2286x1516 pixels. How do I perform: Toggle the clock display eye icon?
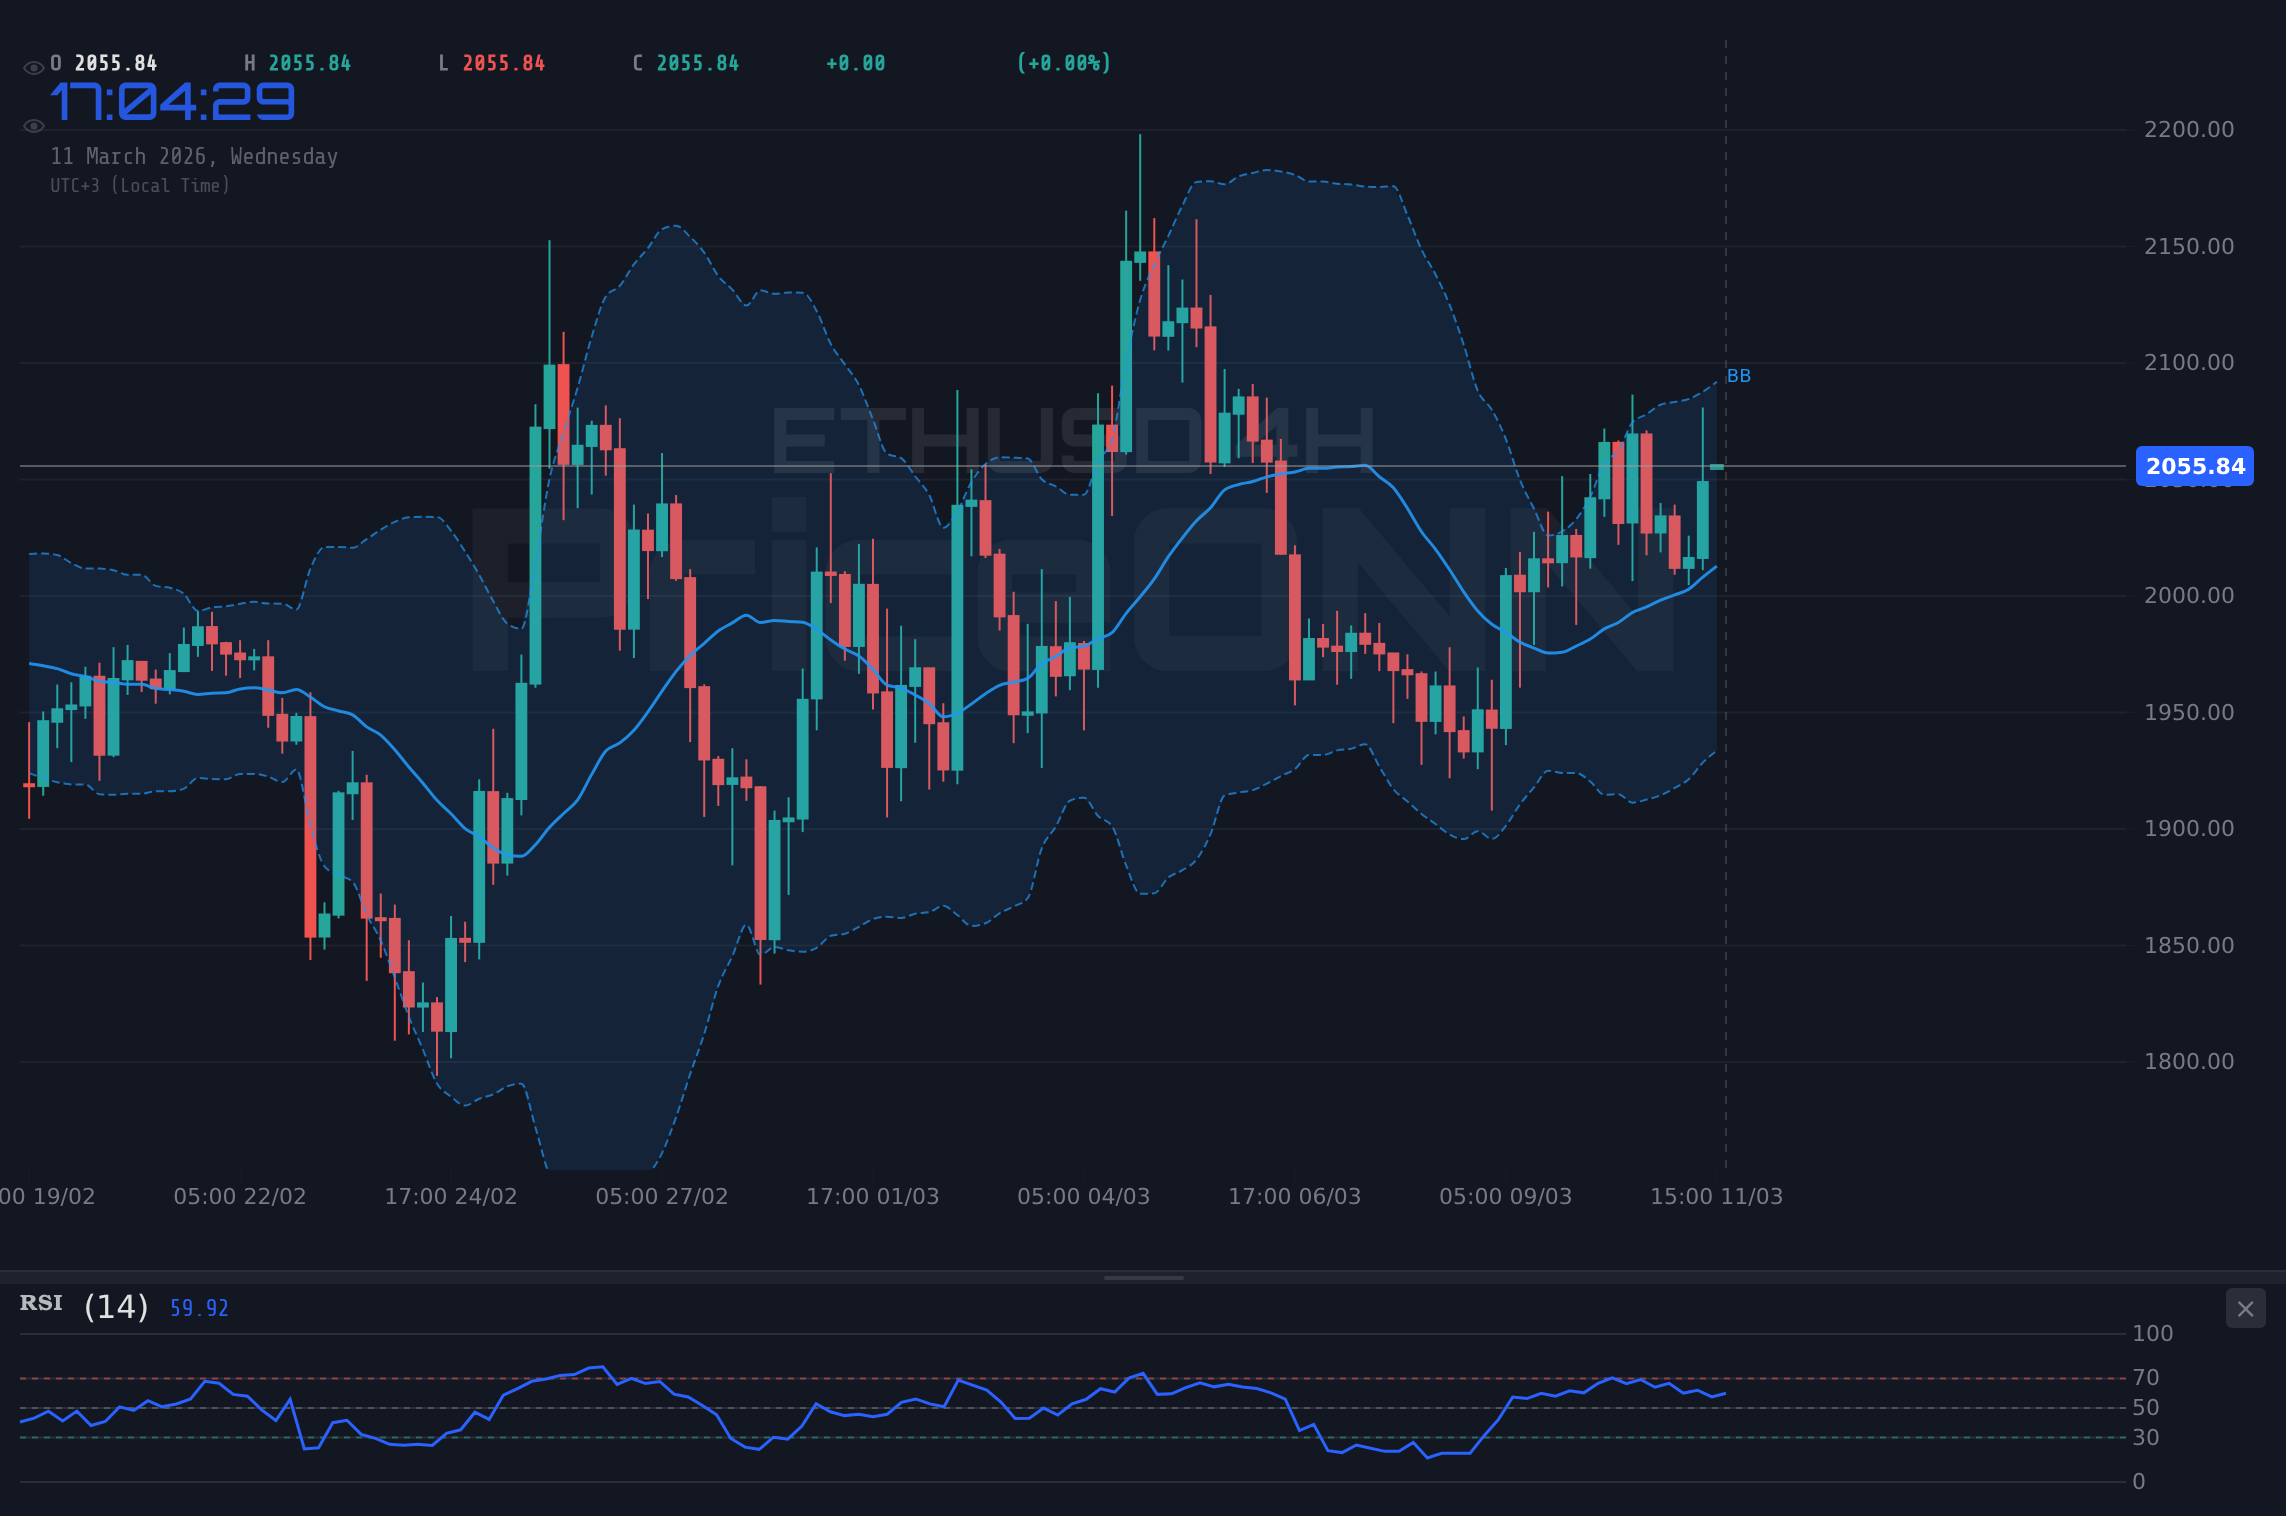[33, 125]
